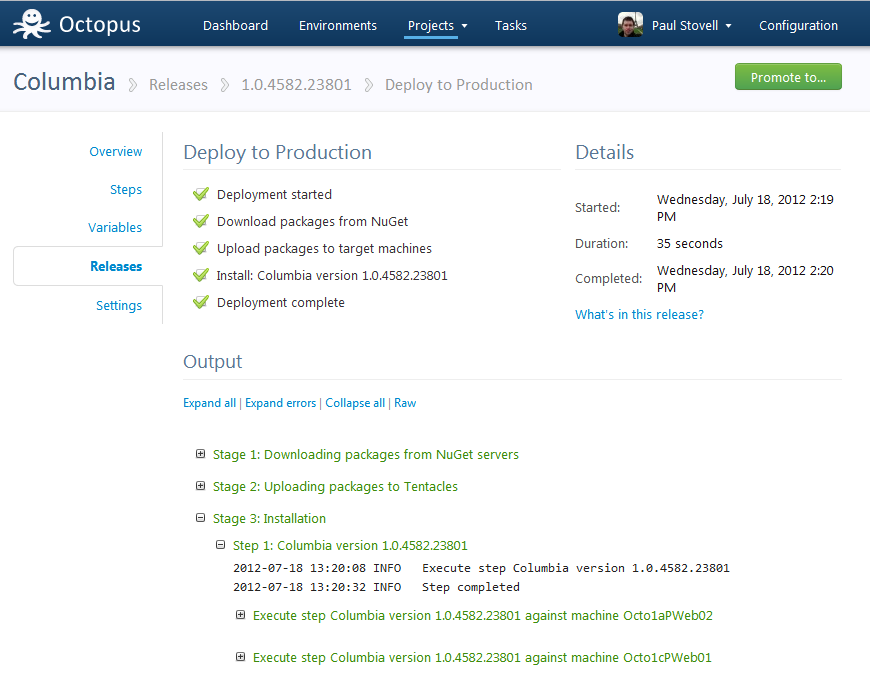Click the 1.0.4582.23801 breadcrumb entry
The width and height of the screenshot is (870, 687).
[x=296, y=85]
